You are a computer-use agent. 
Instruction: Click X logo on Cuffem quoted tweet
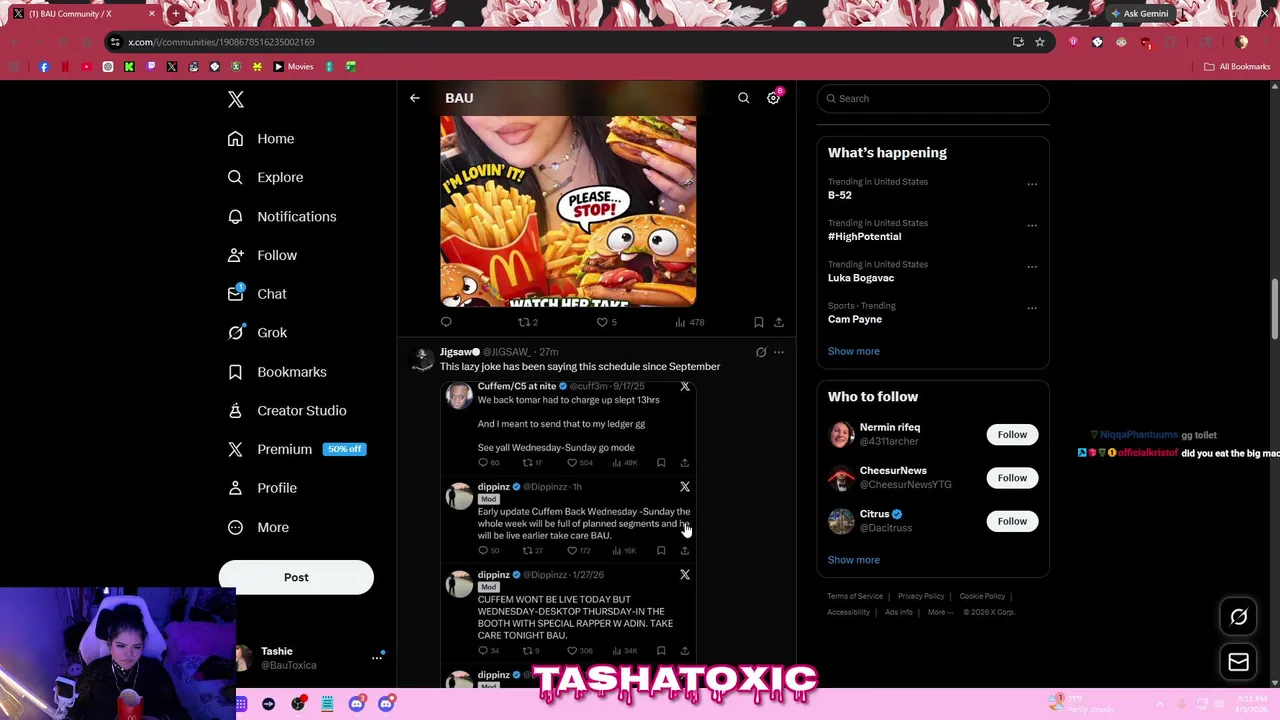[685, 387]
